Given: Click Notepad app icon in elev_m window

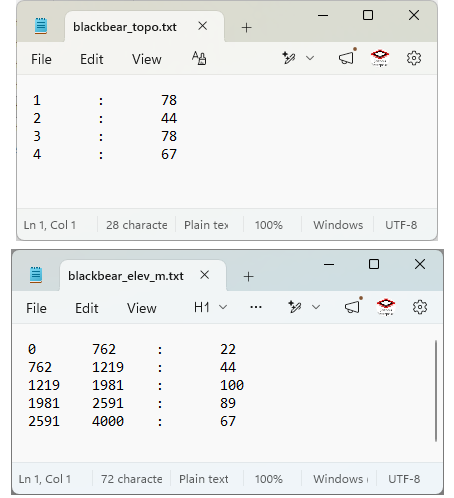Looking at the screenshot, I should point(36,275).
